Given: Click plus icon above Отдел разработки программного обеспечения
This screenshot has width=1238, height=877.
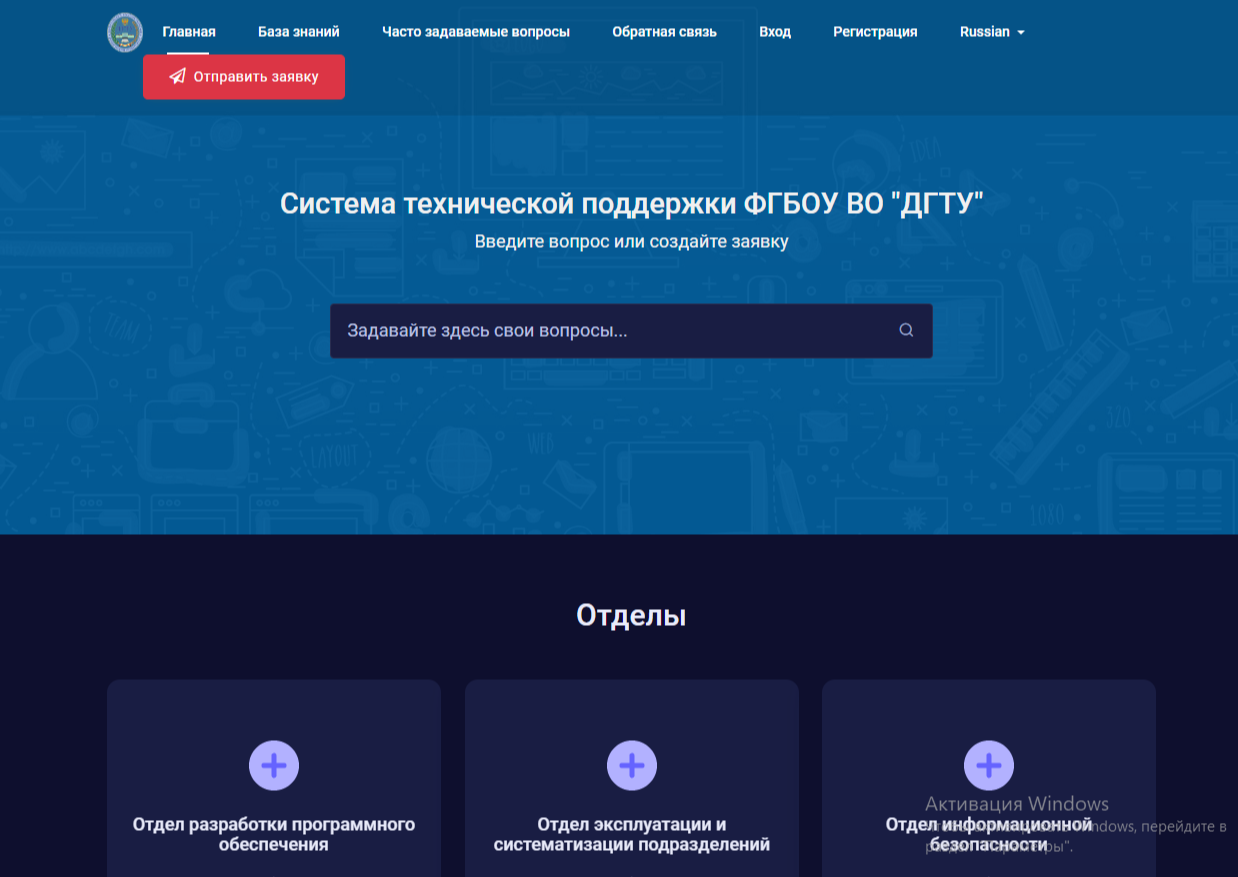Looking at the screenshot, I should coord(274,766).
